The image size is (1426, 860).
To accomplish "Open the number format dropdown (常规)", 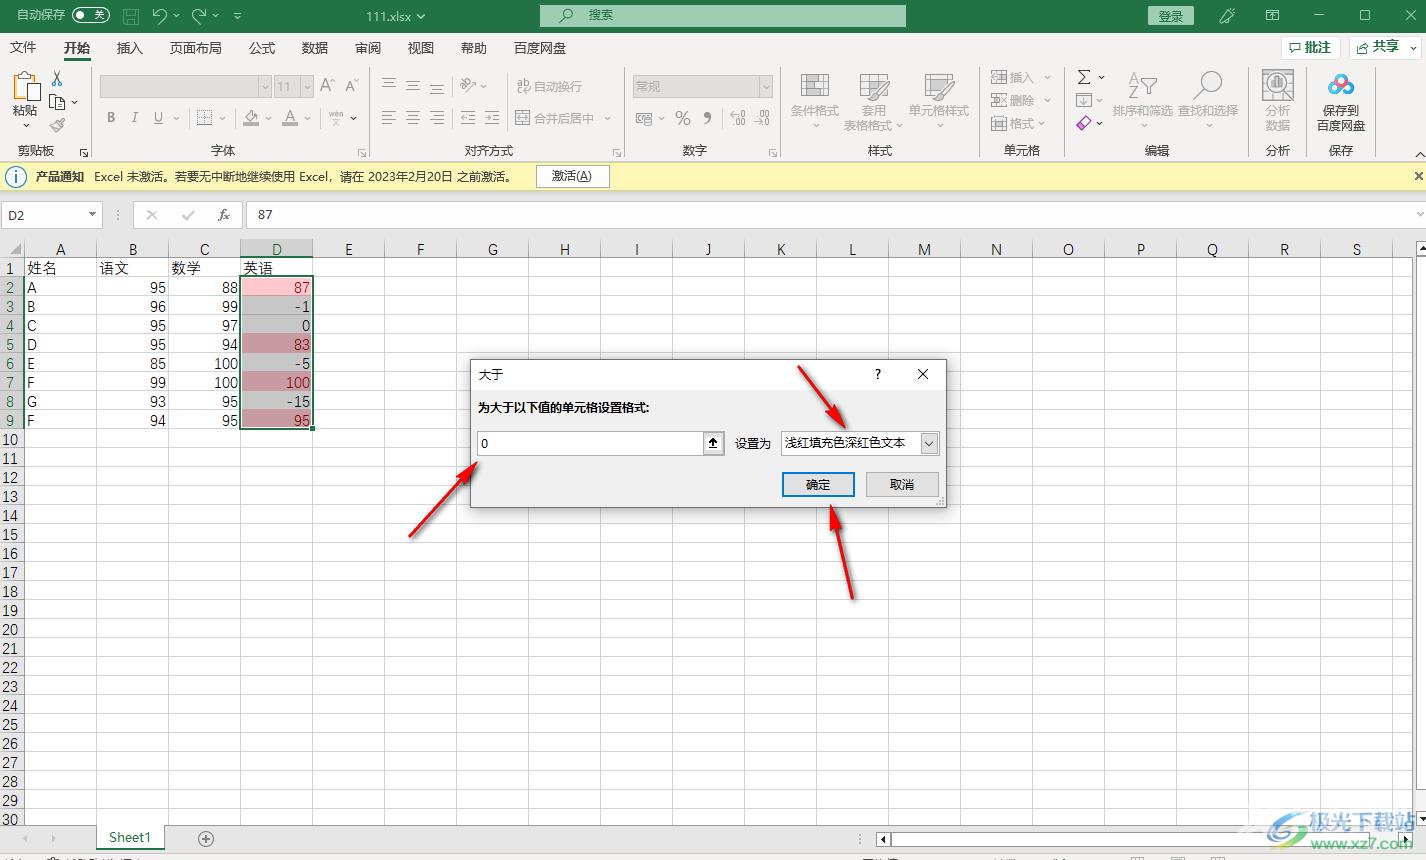I will 766,87.
